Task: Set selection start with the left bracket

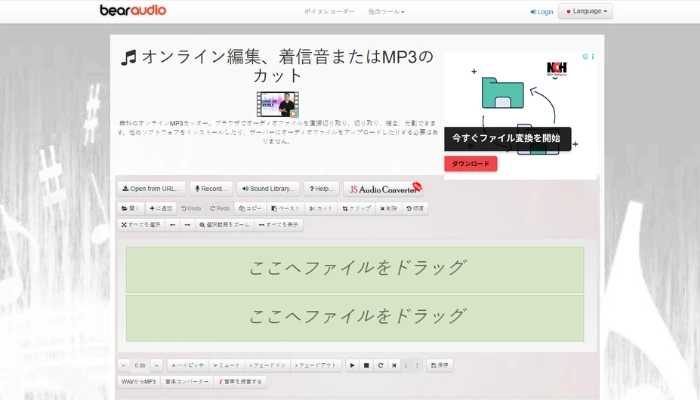Action: pyautogui.click(x=406, y=365)
